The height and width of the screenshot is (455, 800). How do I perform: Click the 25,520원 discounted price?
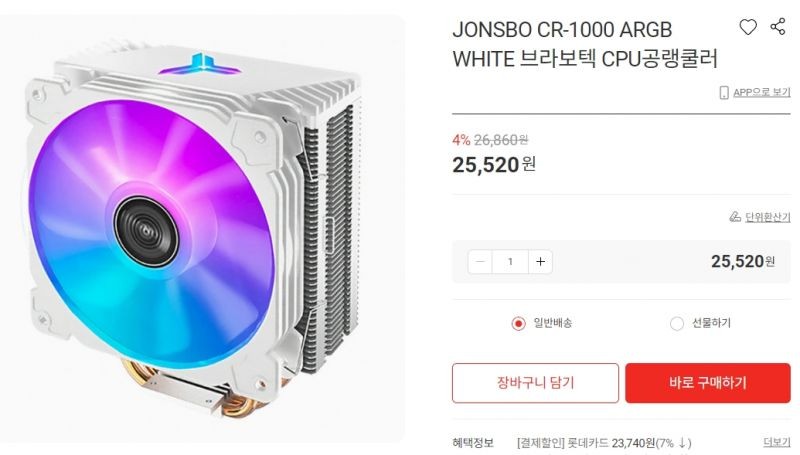coord(494,165)
